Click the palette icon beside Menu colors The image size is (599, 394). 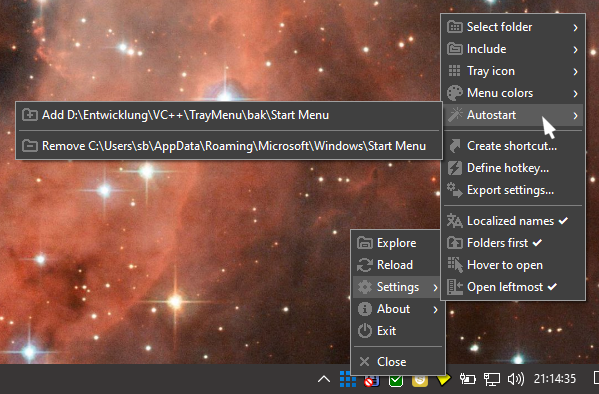[x=455, y=93]
